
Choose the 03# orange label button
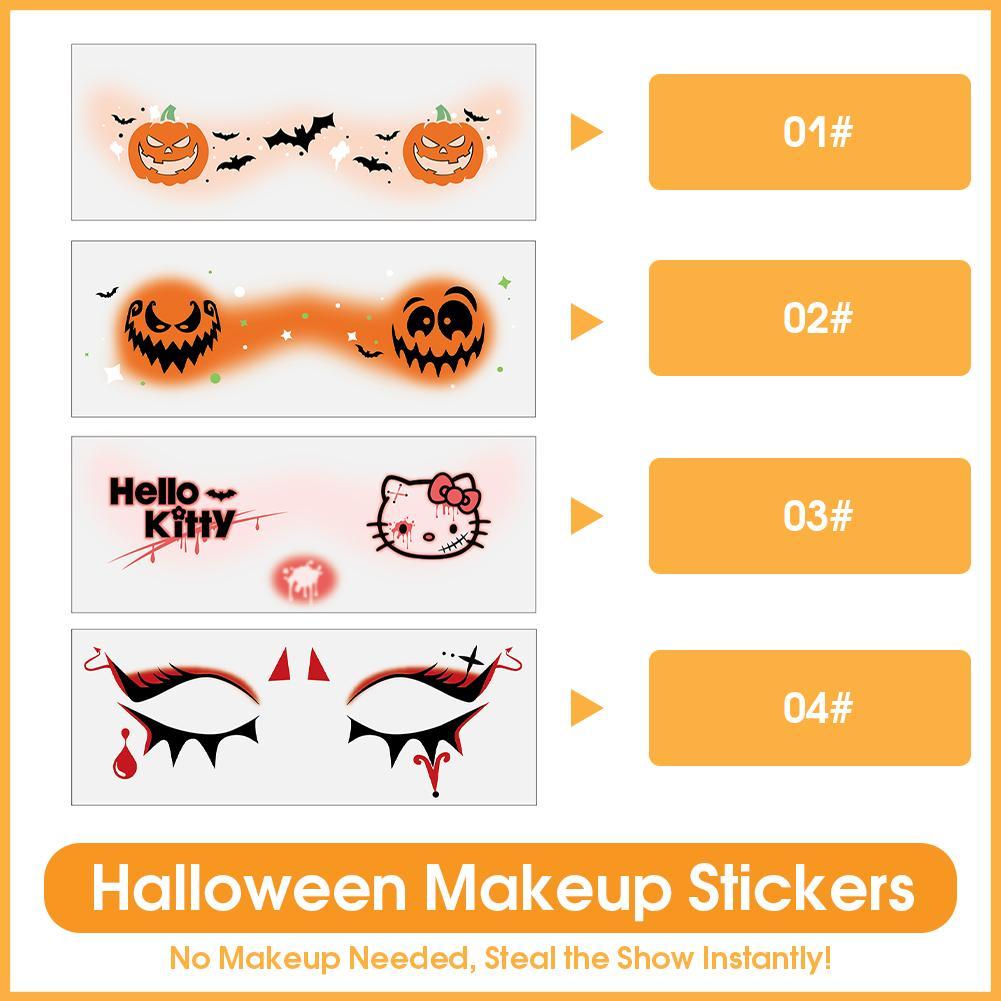coord(809,515)
